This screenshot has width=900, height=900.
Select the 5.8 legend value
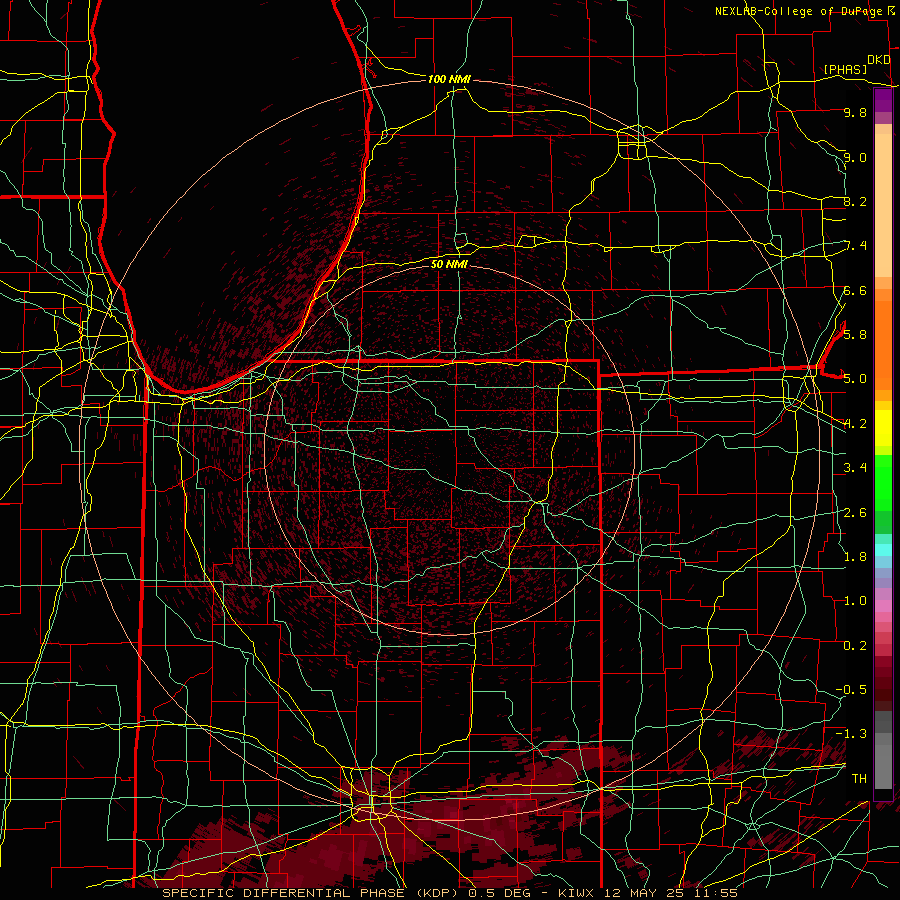point(855,334)
